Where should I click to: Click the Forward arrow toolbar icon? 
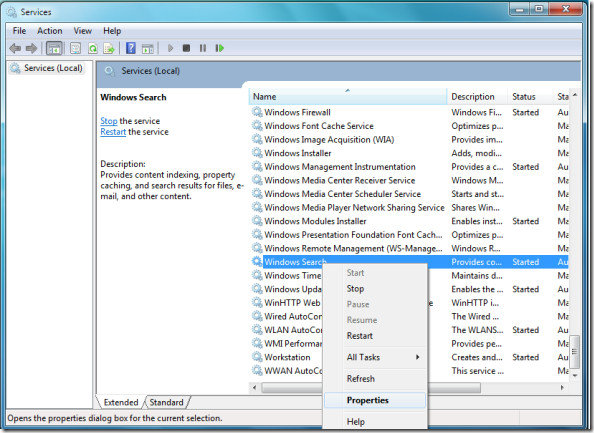pyautogui.click(x=31, y=48)
